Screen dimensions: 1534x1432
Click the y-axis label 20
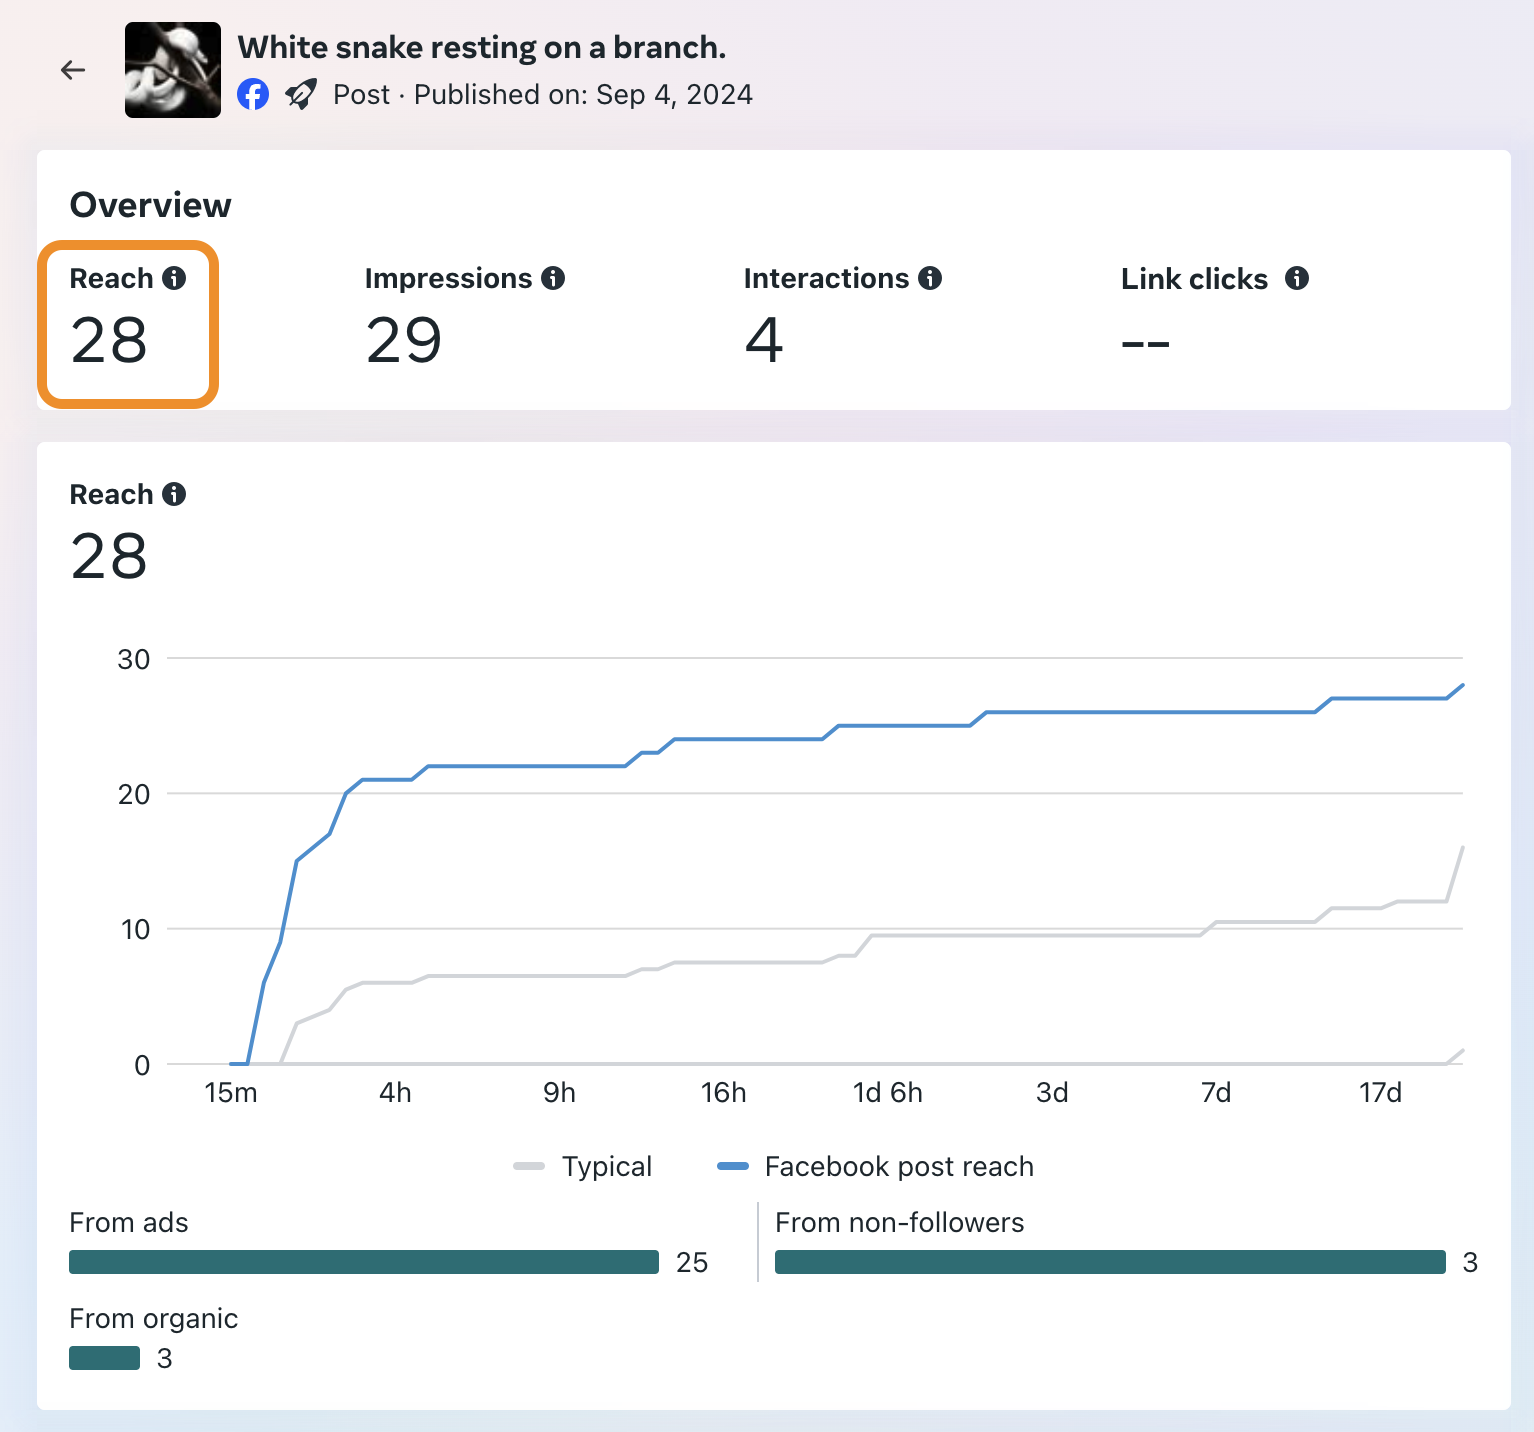(134, 794)
